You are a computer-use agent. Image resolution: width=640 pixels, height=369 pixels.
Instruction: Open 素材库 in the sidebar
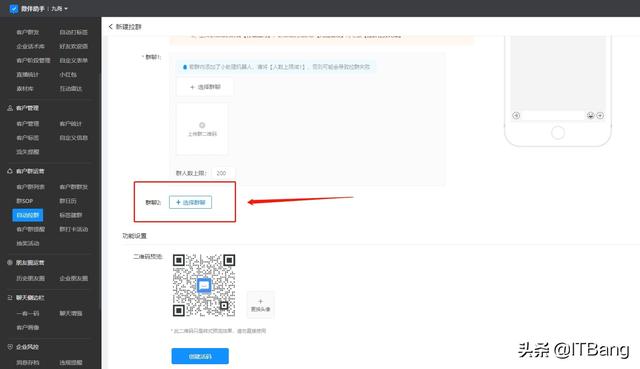coord(24,89)
